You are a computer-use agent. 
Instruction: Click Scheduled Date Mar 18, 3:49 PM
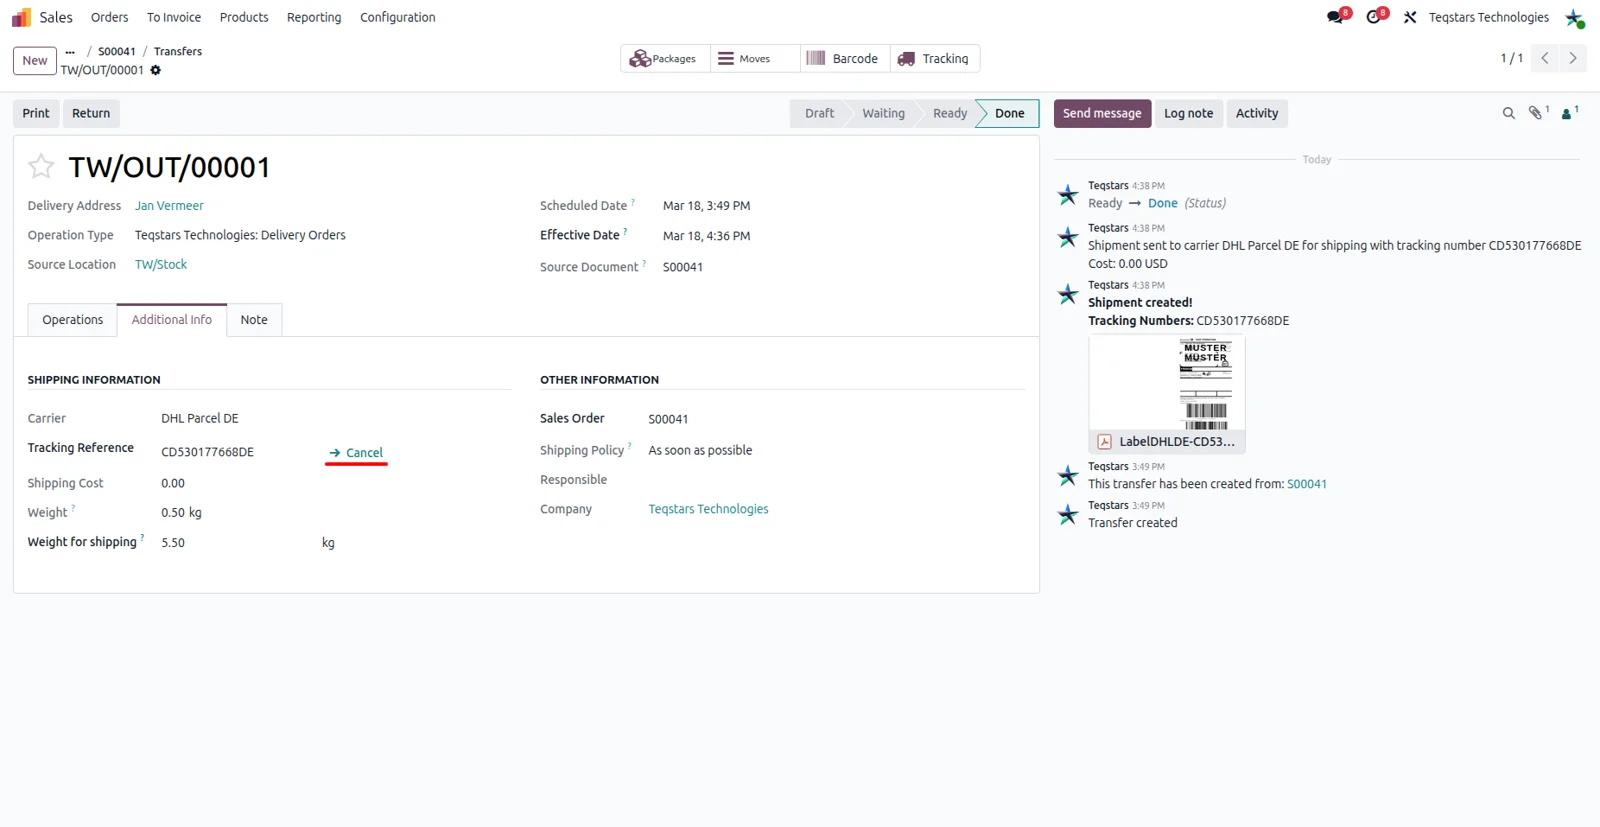[x=706, y=206]
